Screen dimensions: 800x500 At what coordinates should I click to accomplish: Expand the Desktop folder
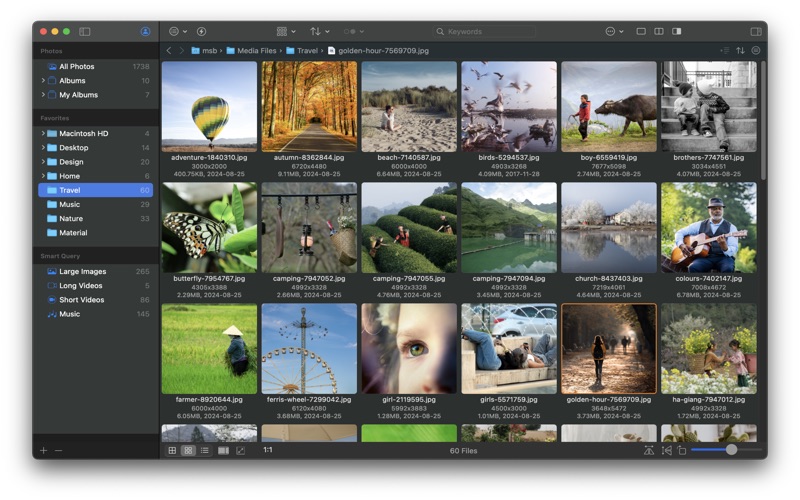coord(43,148)
